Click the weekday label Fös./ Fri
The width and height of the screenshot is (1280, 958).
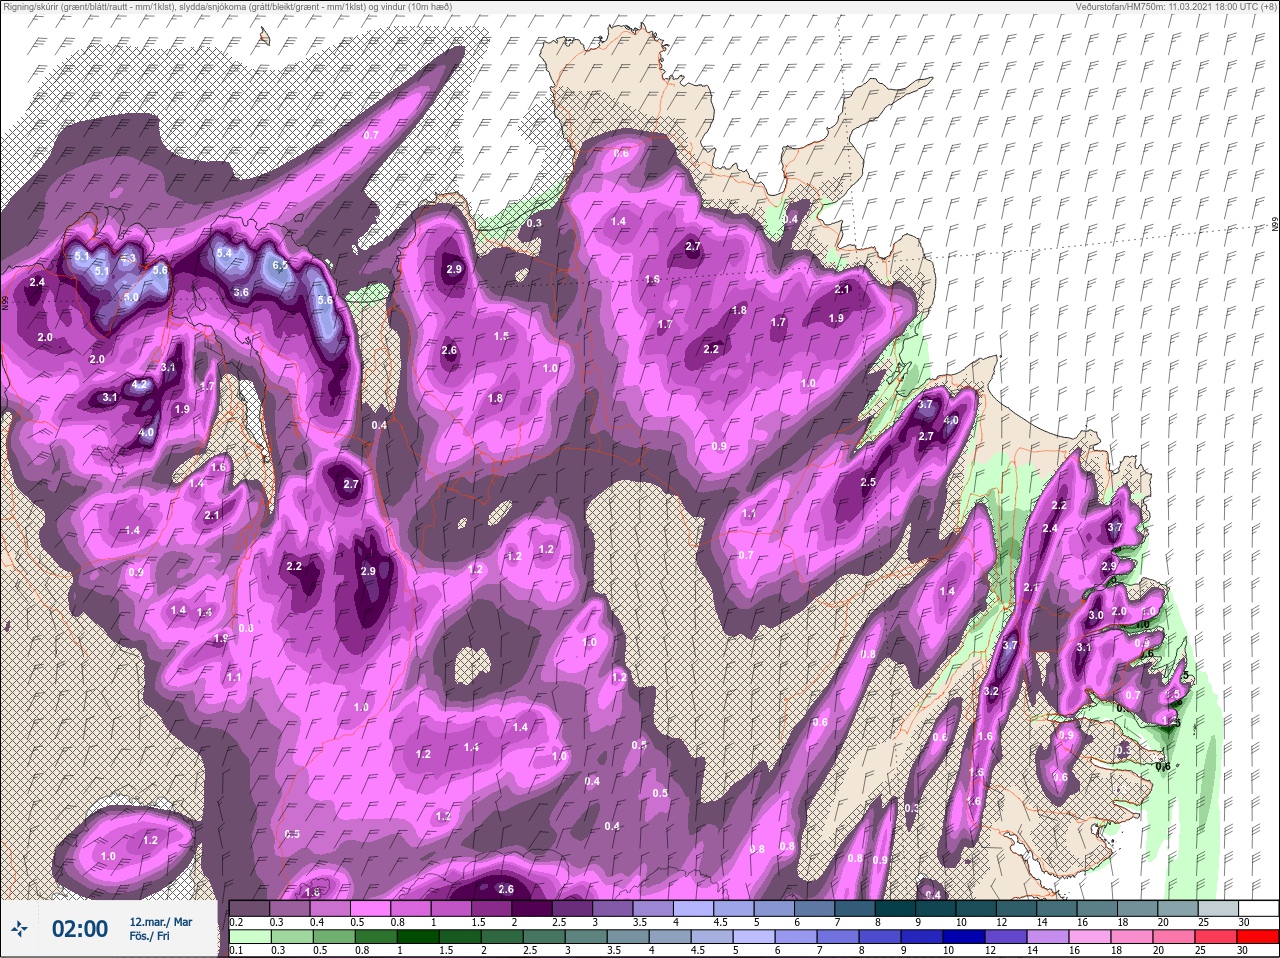pos(150,936)
